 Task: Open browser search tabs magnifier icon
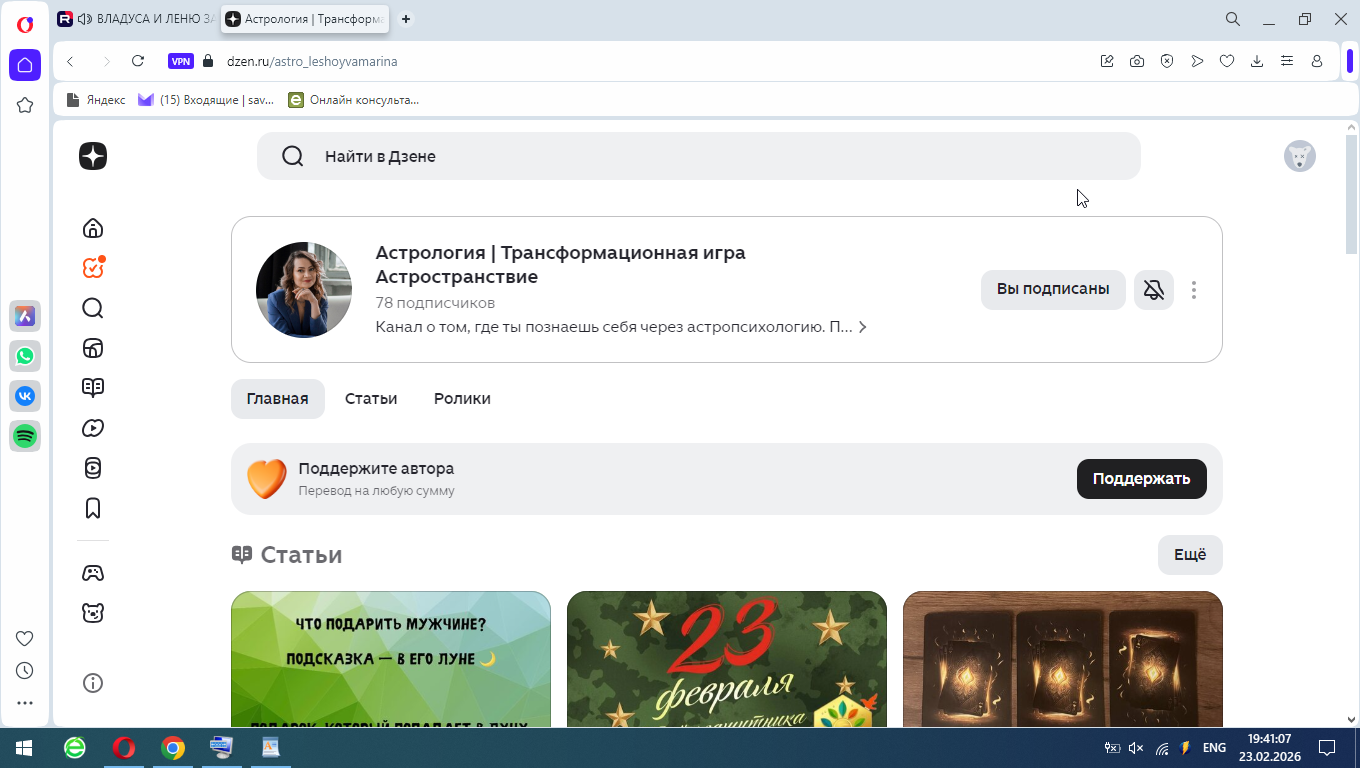click(1233, 19)
